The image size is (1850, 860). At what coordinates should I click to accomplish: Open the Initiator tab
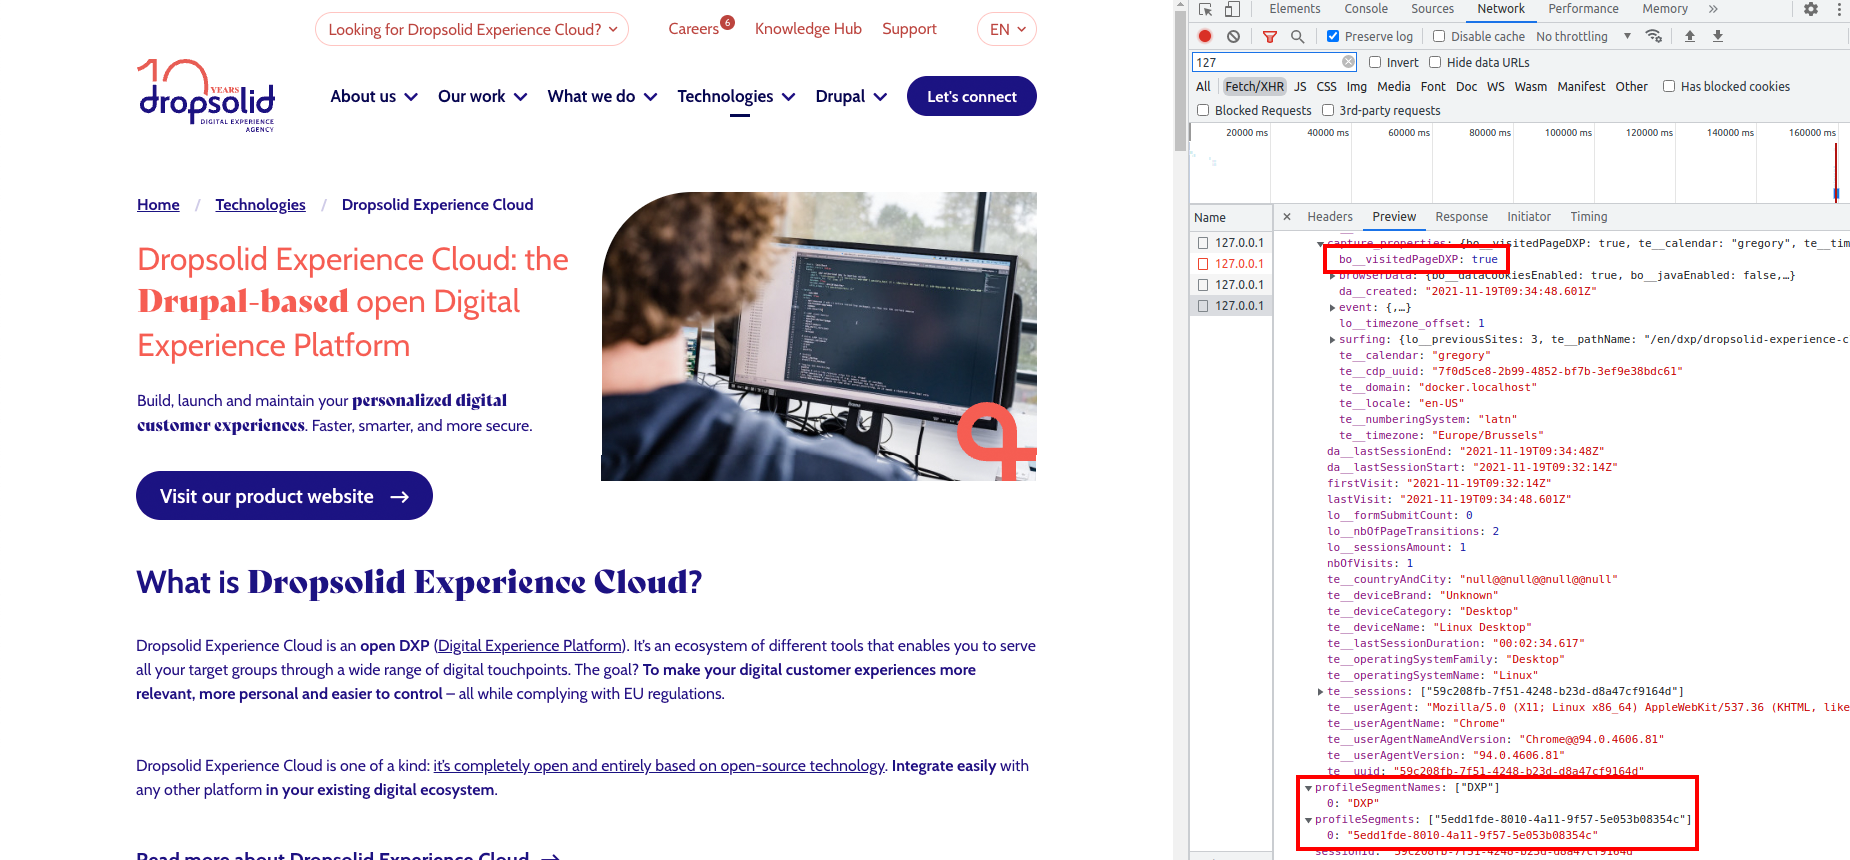(1529, 217)
